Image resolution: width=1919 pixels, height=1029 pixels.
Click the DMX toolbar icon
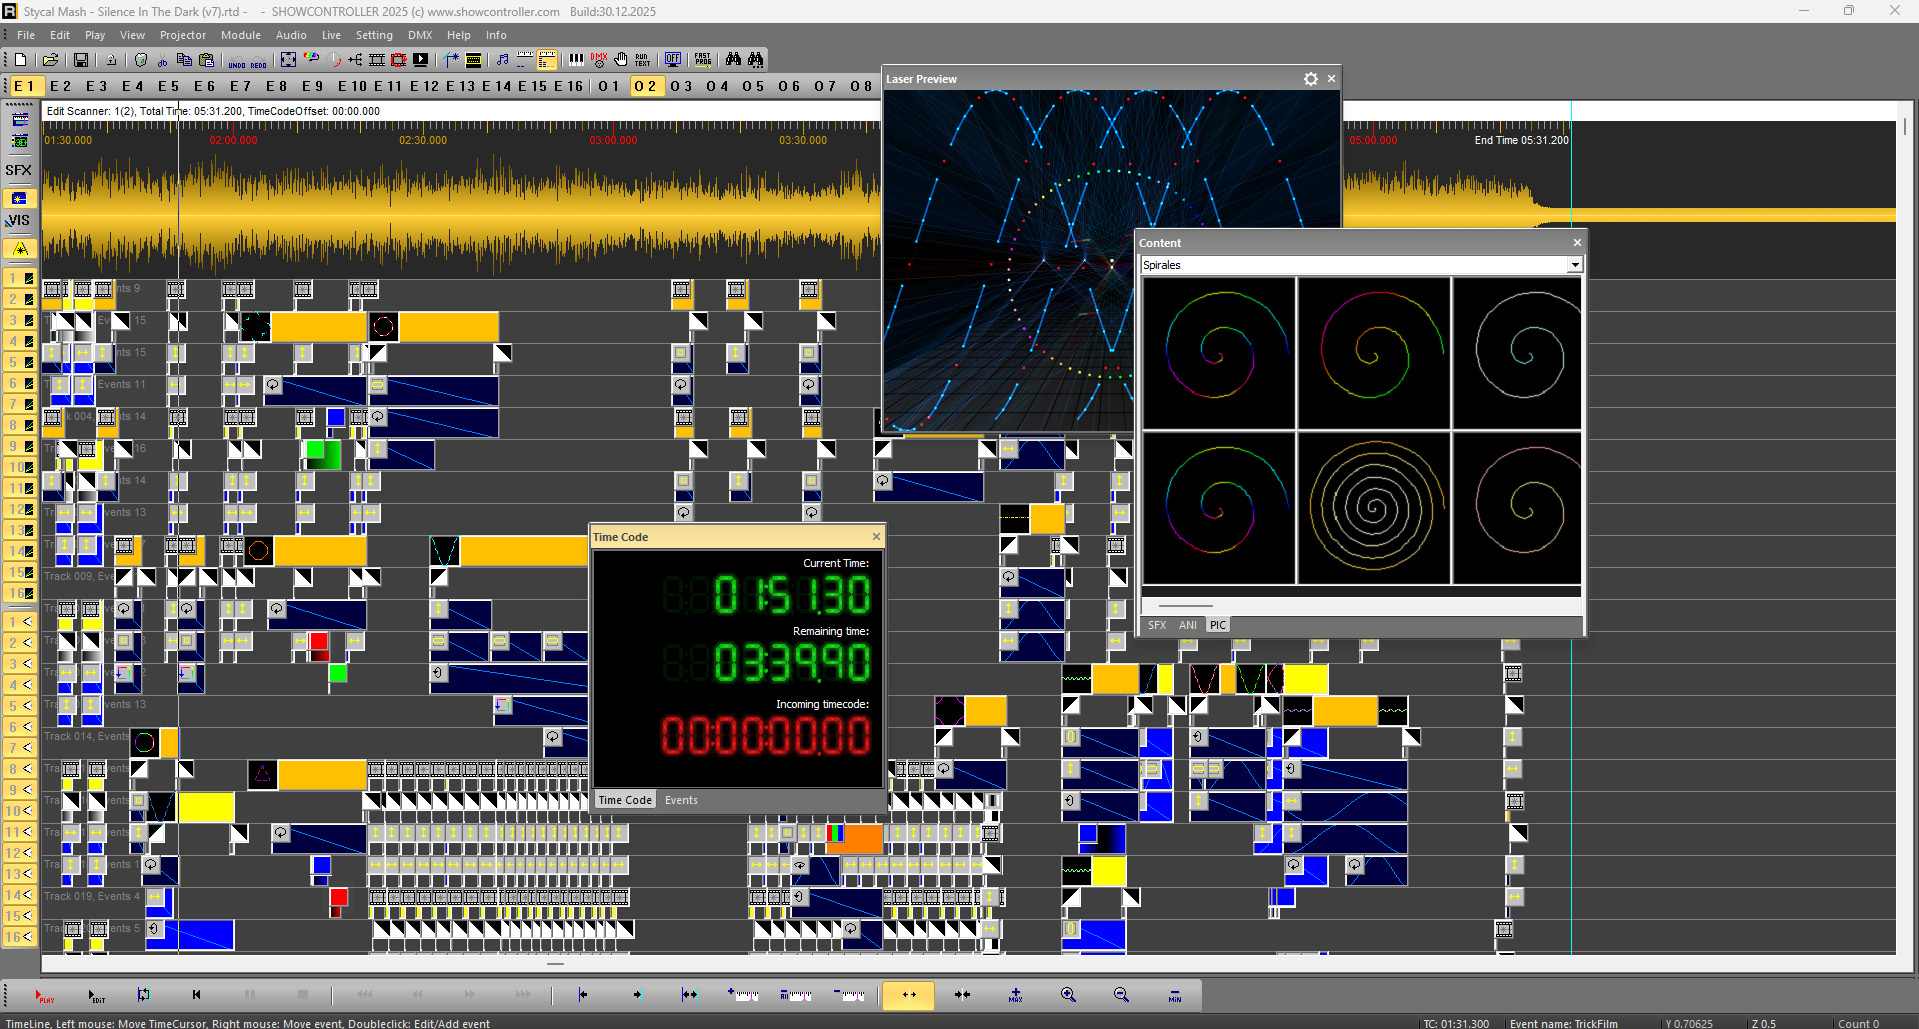(599, 60)
